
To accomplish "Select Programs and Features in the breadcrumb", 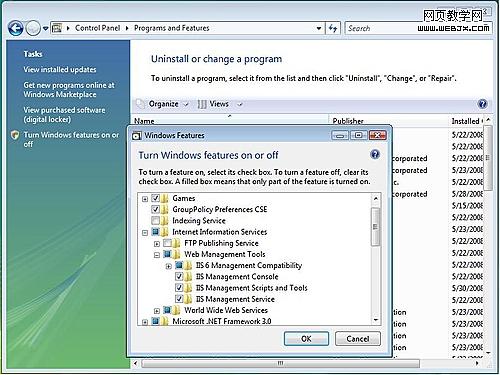I will [172, 28].
